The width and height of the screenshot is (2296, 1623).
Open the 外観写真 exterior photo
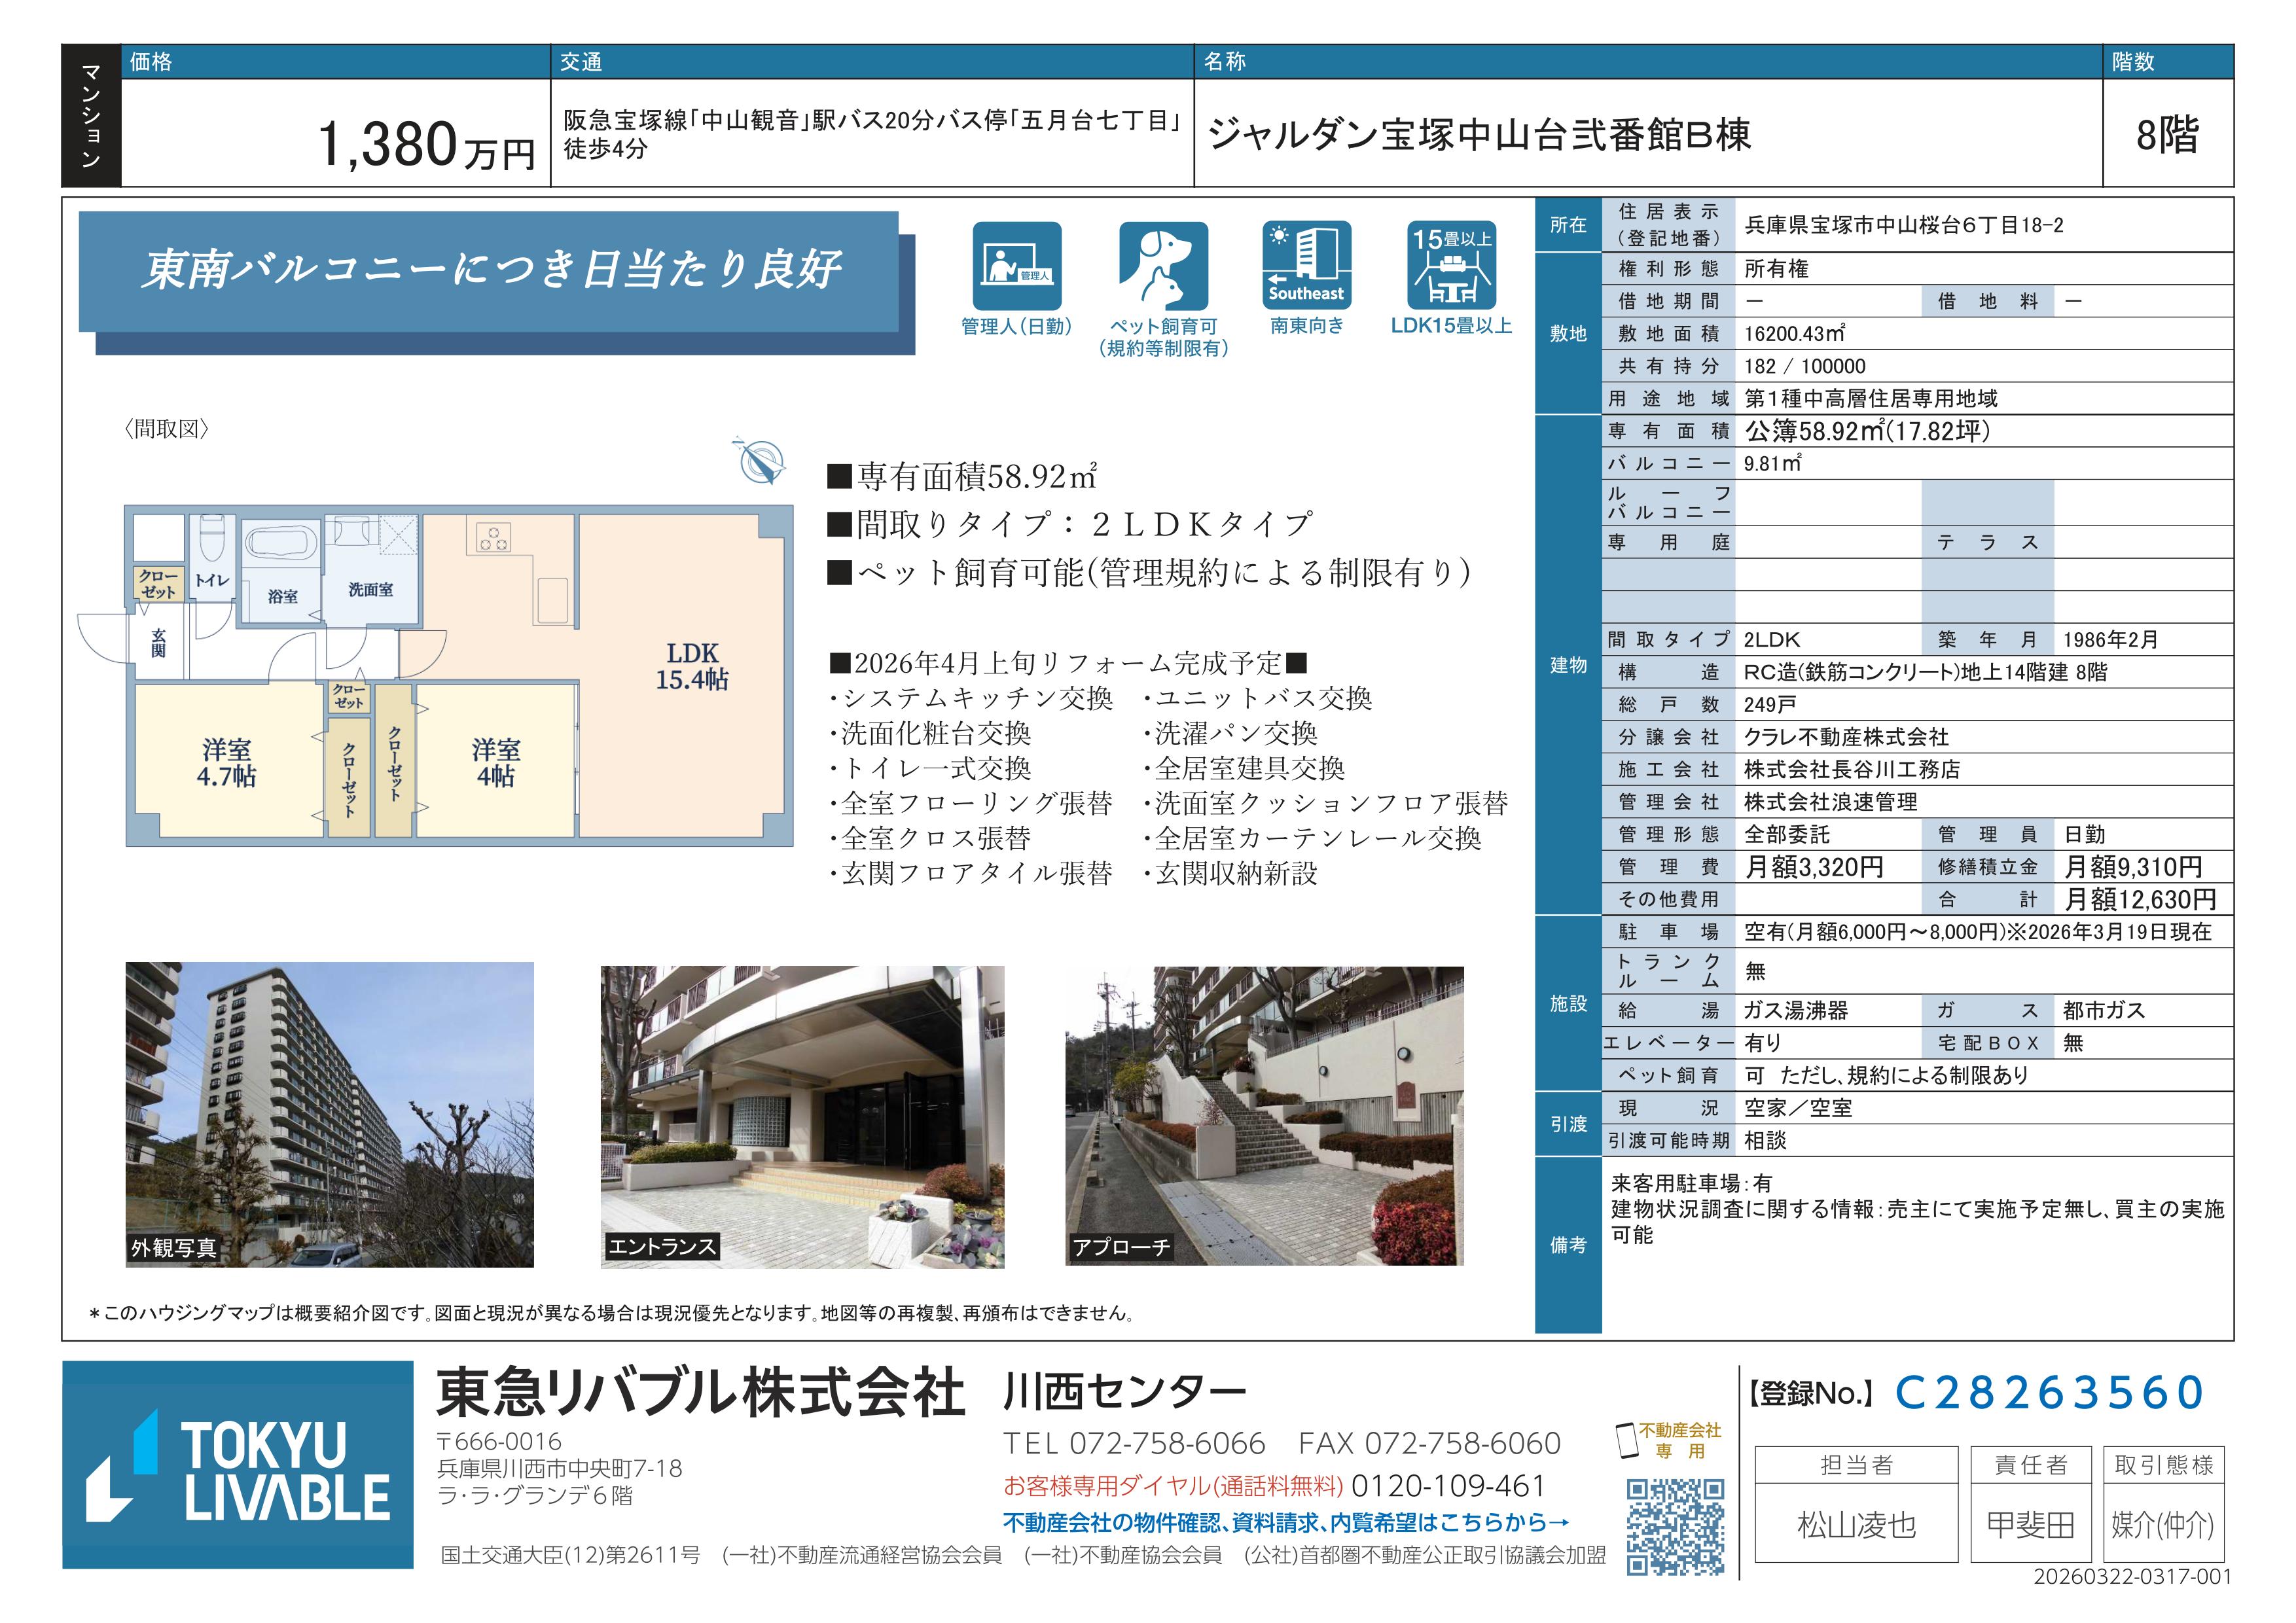click(329, 1114)
